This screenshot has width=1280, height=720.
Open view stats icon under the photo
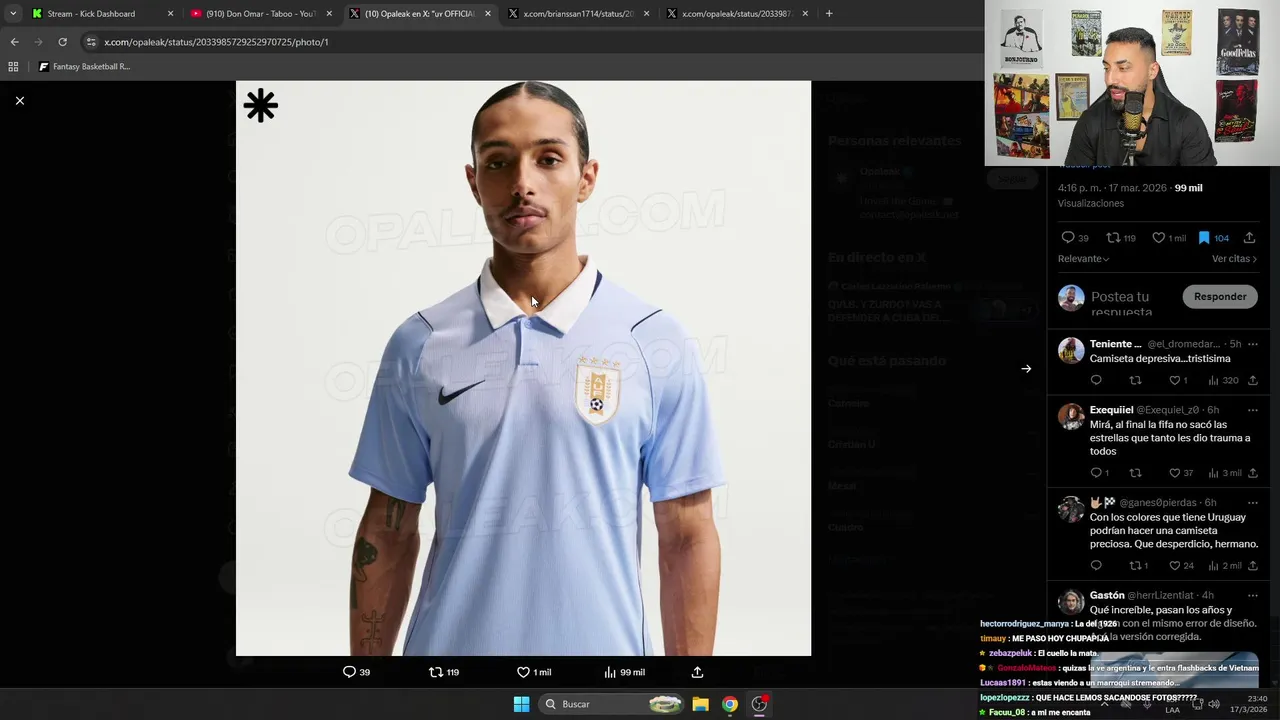(x=610, y=672)
